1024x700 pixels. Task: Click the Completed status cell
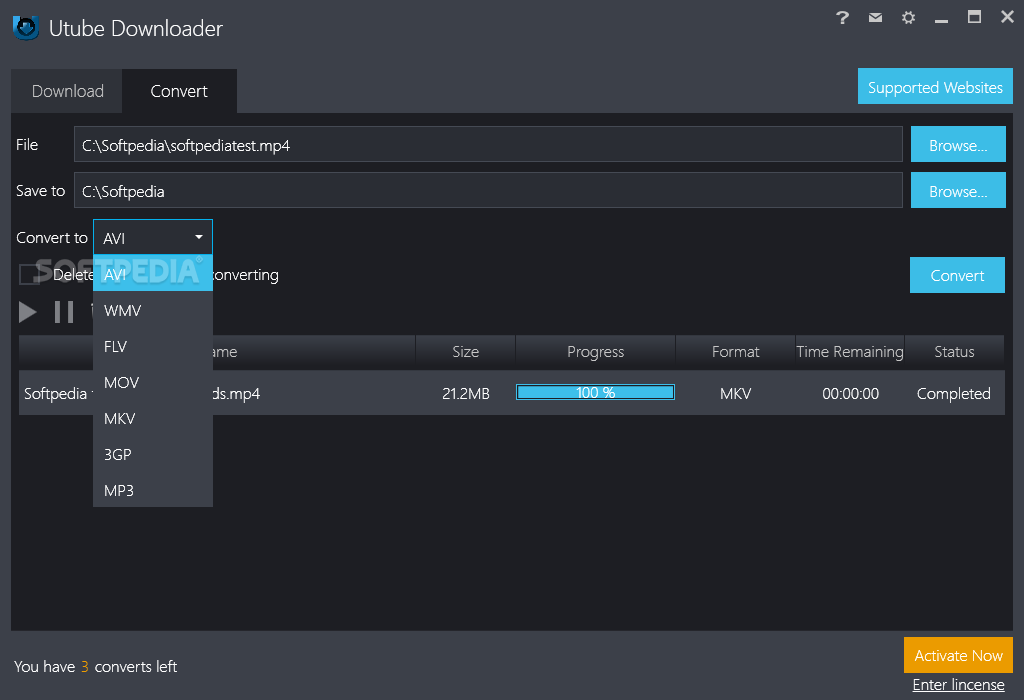pyautogui.click(x=953, y=394)
